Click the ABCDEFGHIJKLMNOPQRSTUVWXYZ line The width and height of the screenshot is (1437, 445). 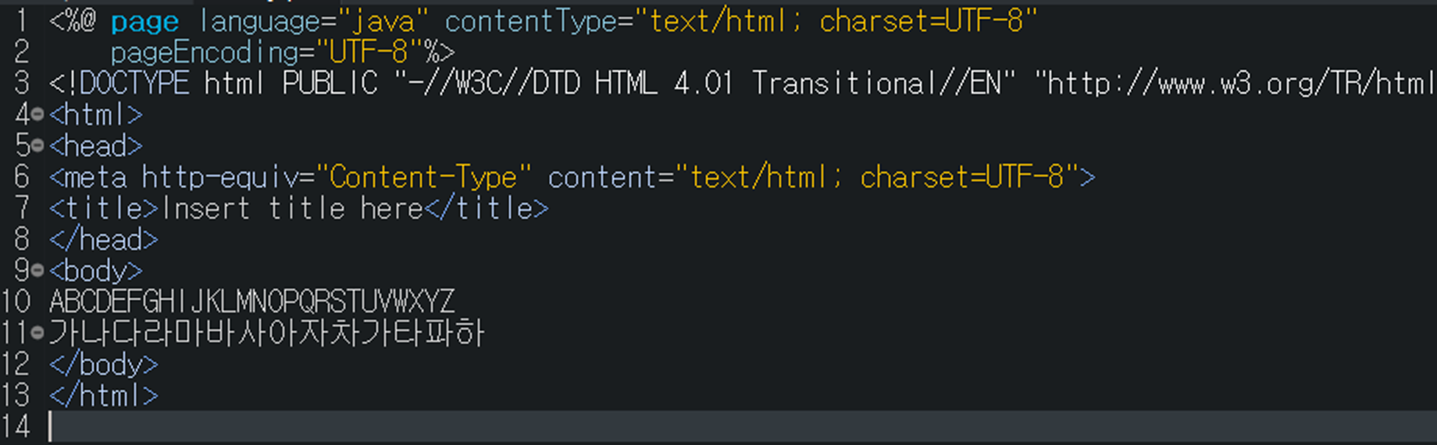252,301
